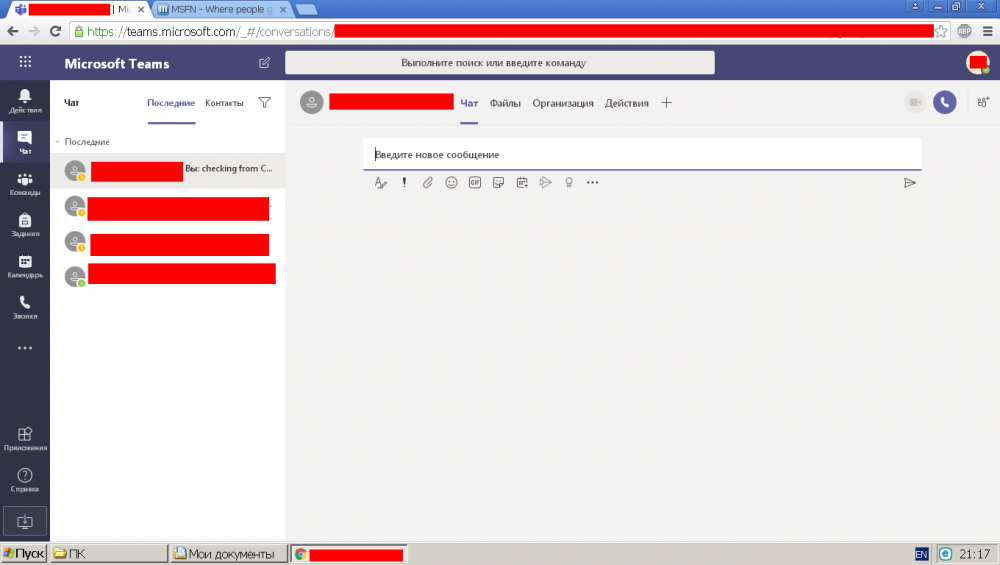Click the browser address bar
The height and width of the screenshot is (565, 1000).
click(510, 31)
